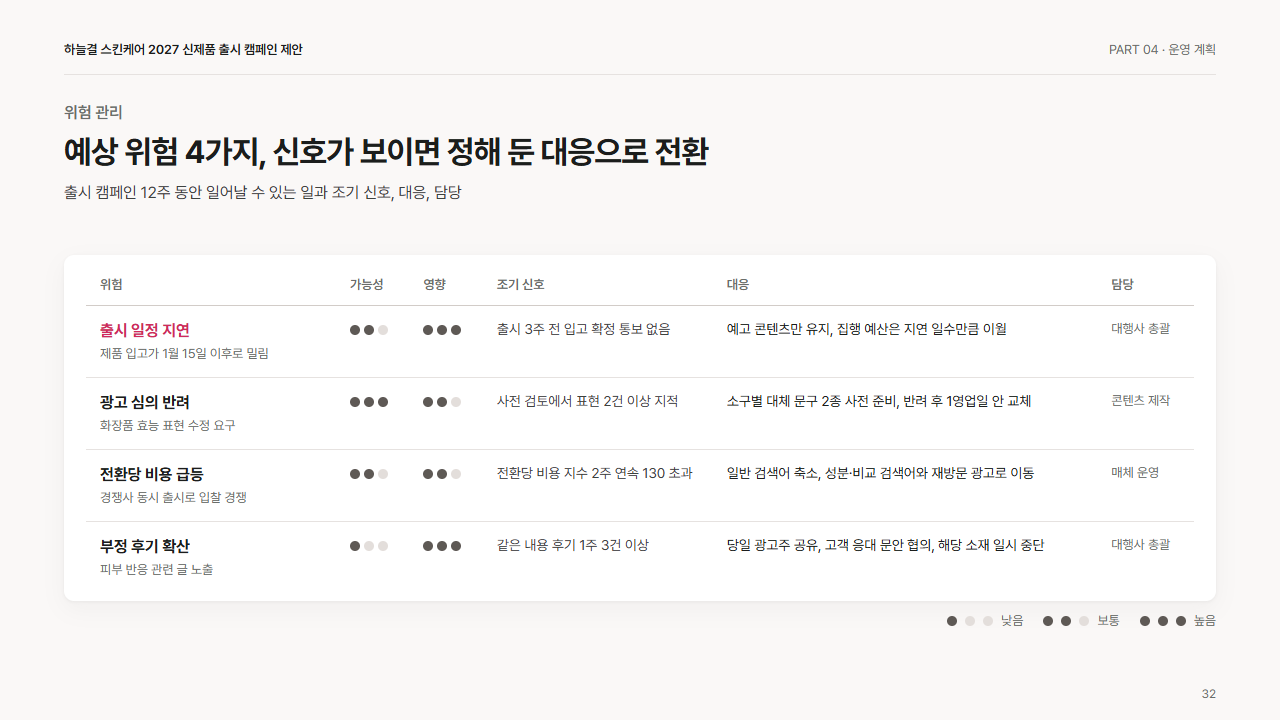Select the owner "매체 운영"

[x=1135, y=472]
